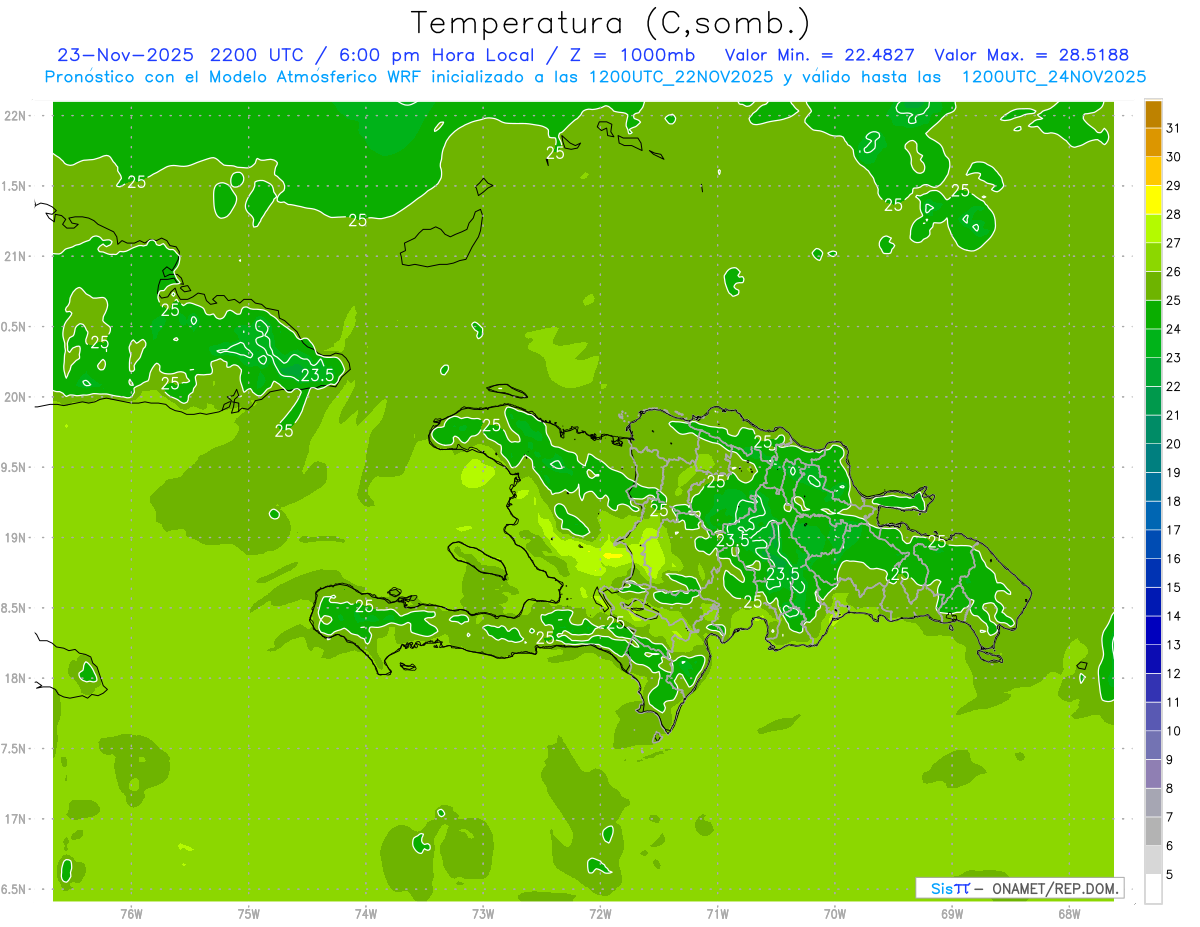Click the '5' color scale value label
The width and height of the screenshot is (1200, 927).
(x=1170, y=874)
